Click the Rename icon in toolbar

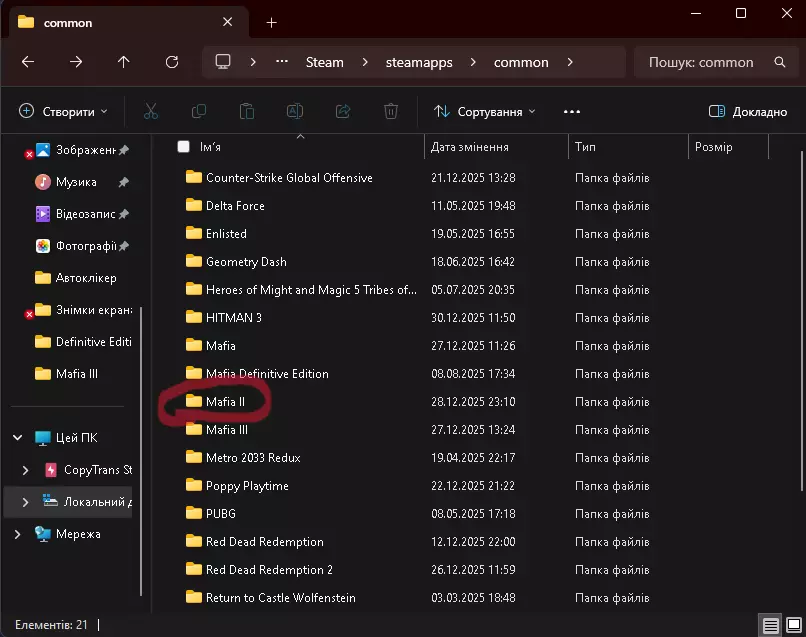(295, 112)
